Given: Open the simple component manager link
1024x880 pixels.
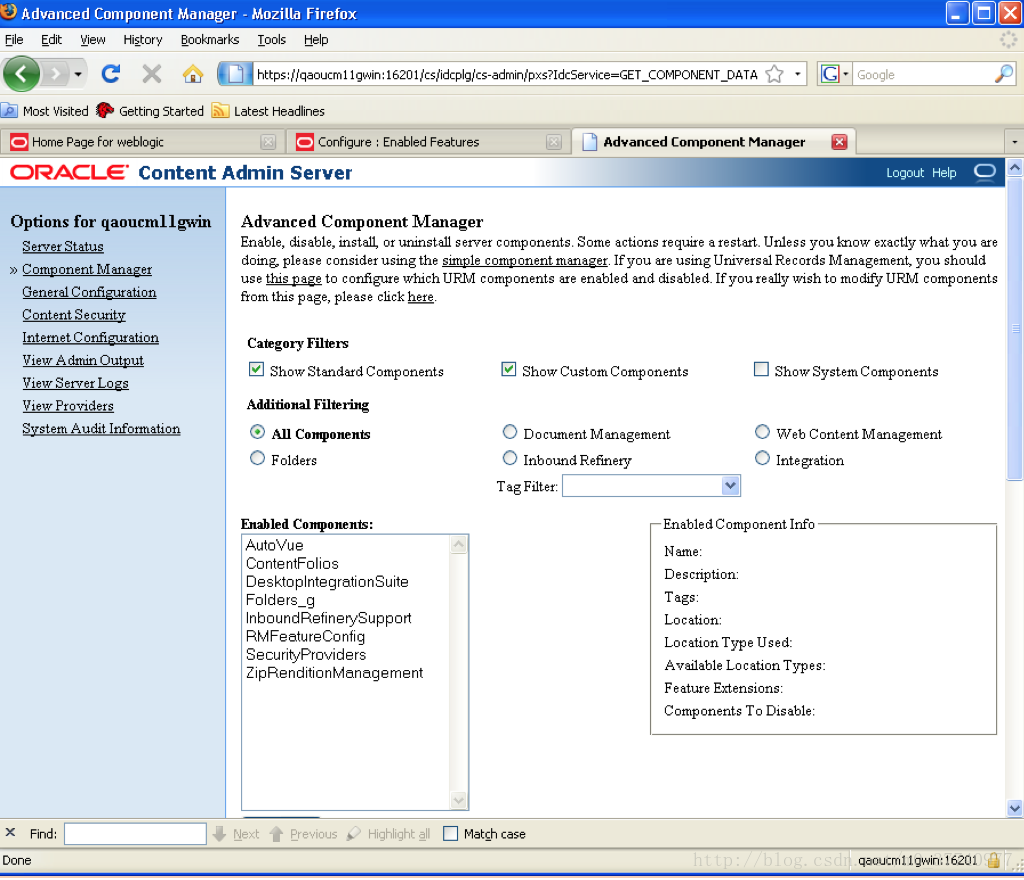Looking at the screenshot, I should coord(524,259).
